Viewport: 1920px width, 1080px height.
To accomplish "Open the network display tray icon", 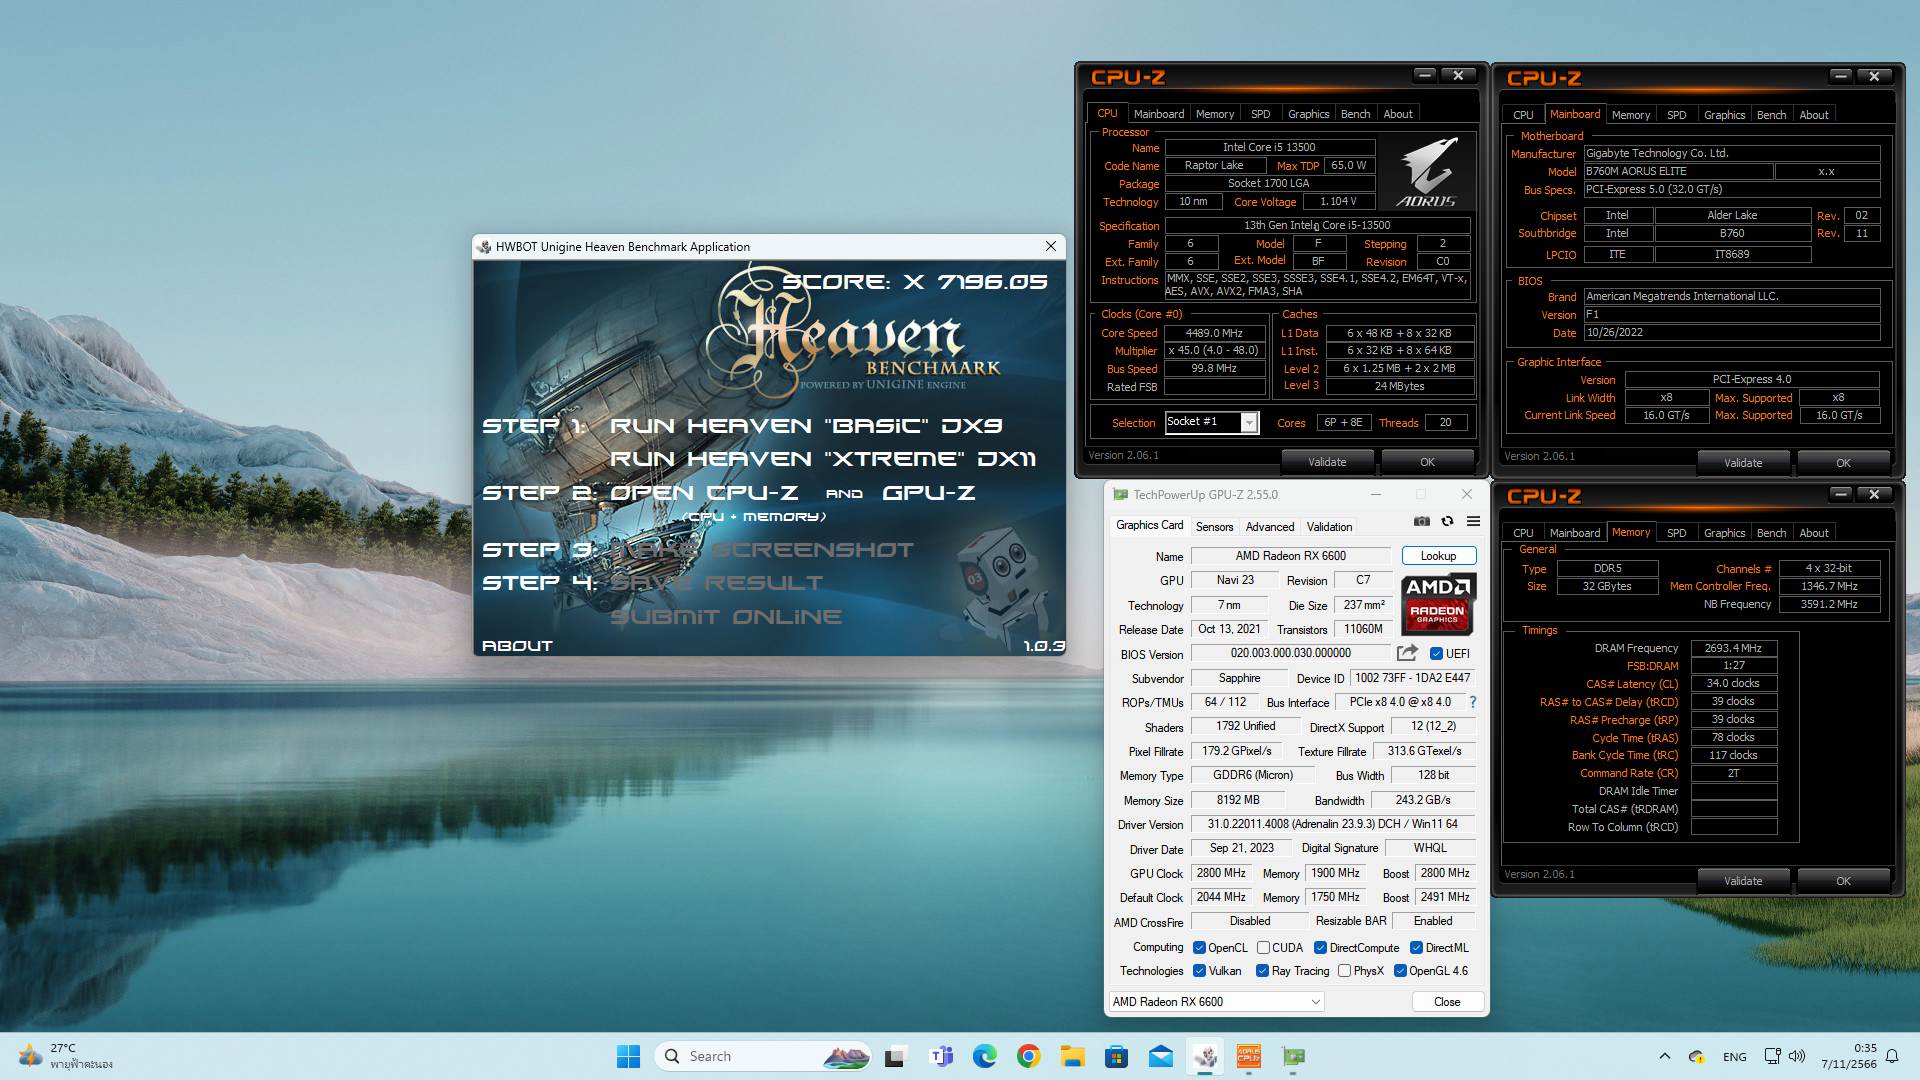I will (x=1772, y=1056).
